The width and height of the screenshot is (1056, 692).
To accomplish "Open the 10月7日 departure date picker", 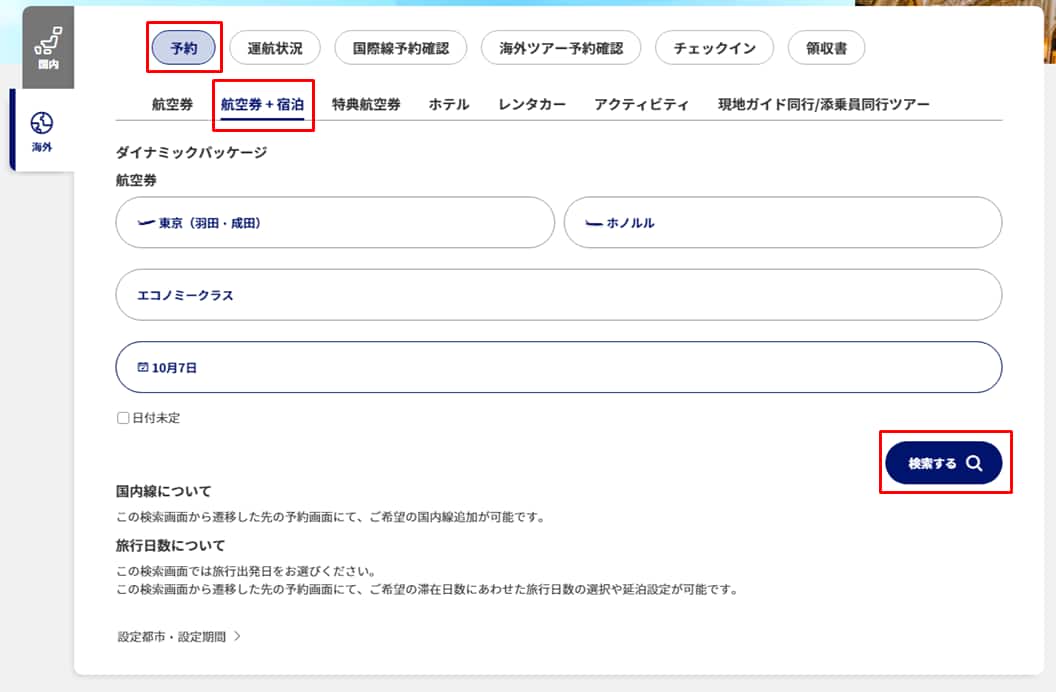I will pos(558,367).
